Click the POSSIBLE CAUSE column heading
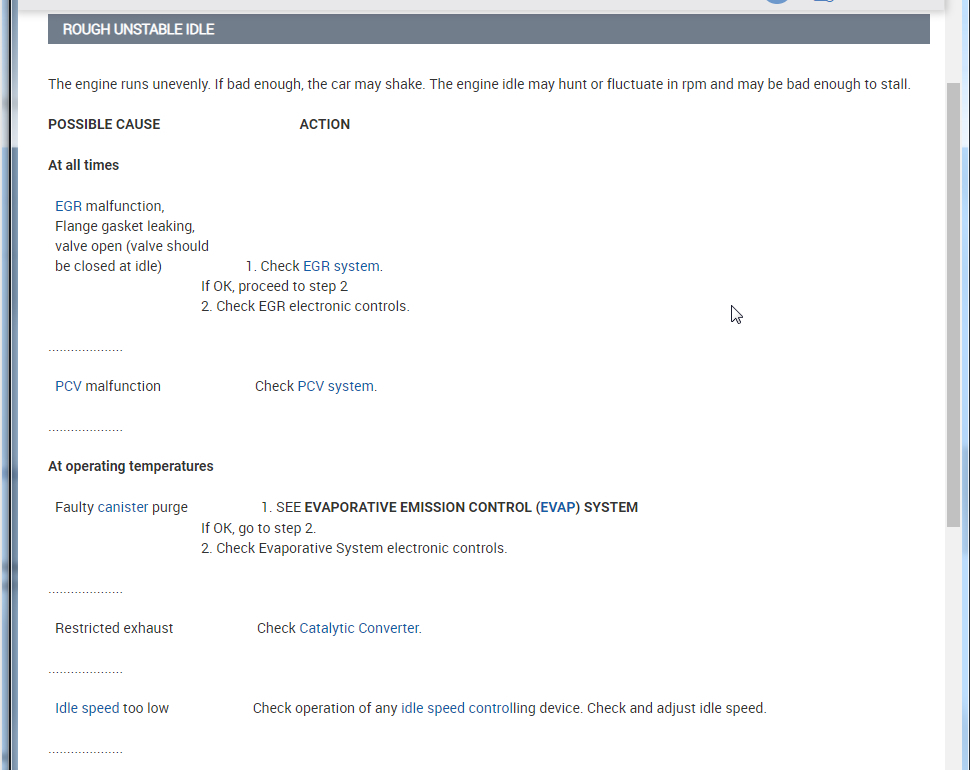This screenshot has width=970, height=770. click(104, 124)
